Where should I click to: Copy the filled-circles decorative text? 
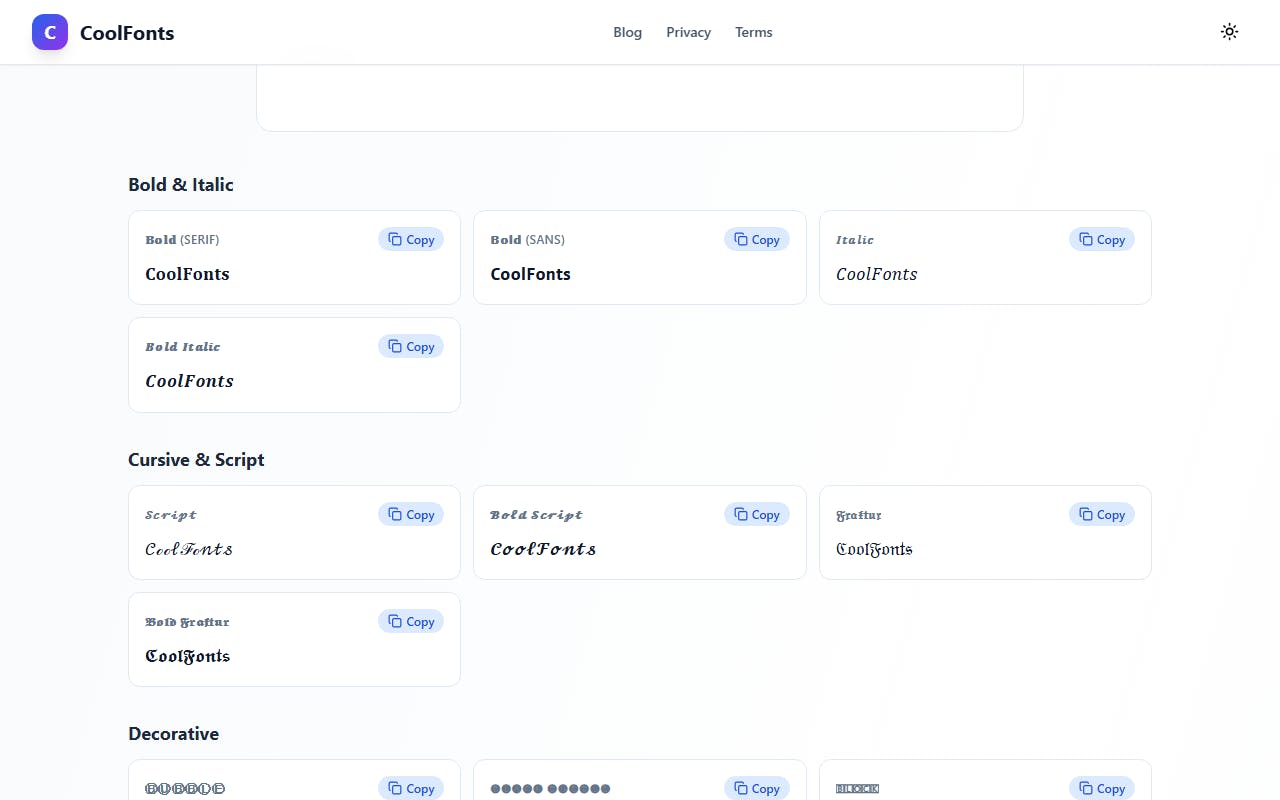757,788
